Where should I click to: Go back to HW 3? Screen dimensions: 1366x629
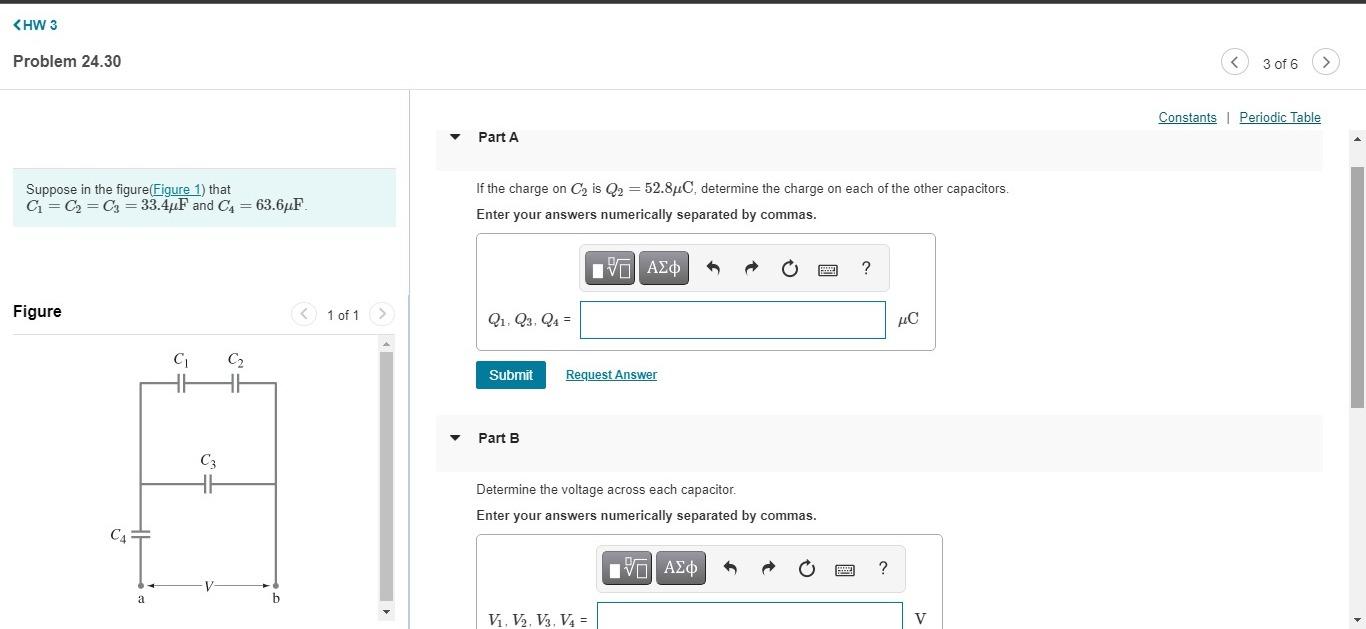[x=35, y=25]
